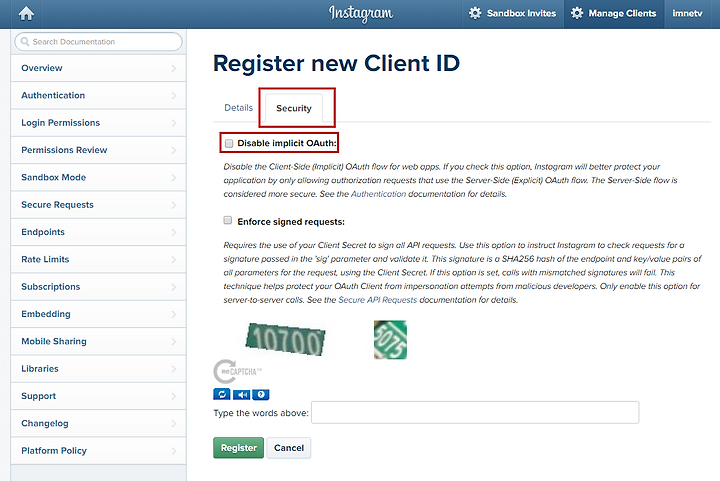Image resolution: width=720 pixels, height=481 pixels.
Task: Click the search magnifier icon
Action: coord(25,42)
